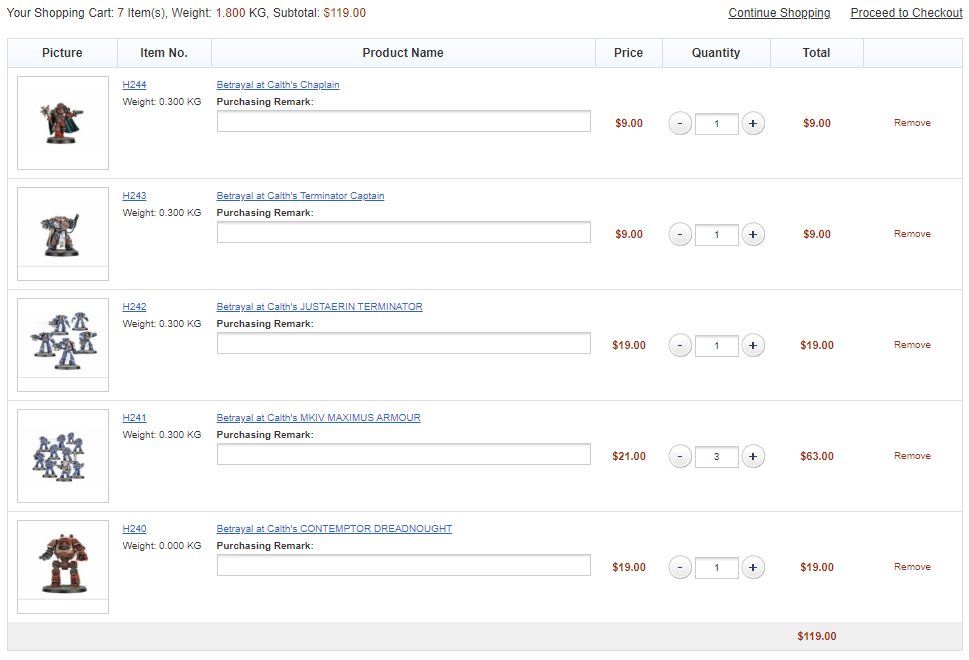Viewport: 969px width, 660px height.
Task: Remove JUSTAERIN TERMINATOR from cart
Action: point(912,345)
